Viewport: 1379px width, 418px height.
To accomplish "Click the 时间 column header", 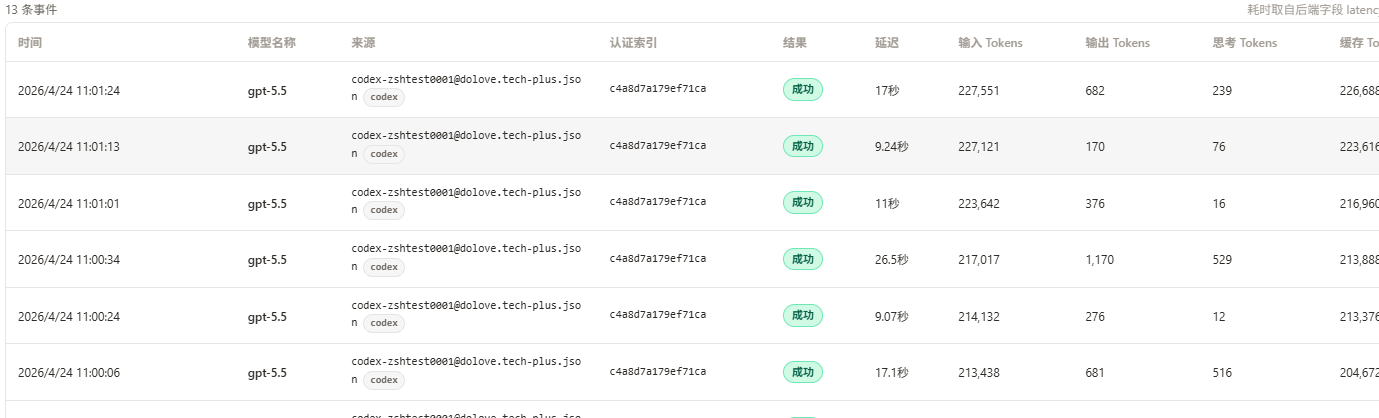I will tap(30, 43).
